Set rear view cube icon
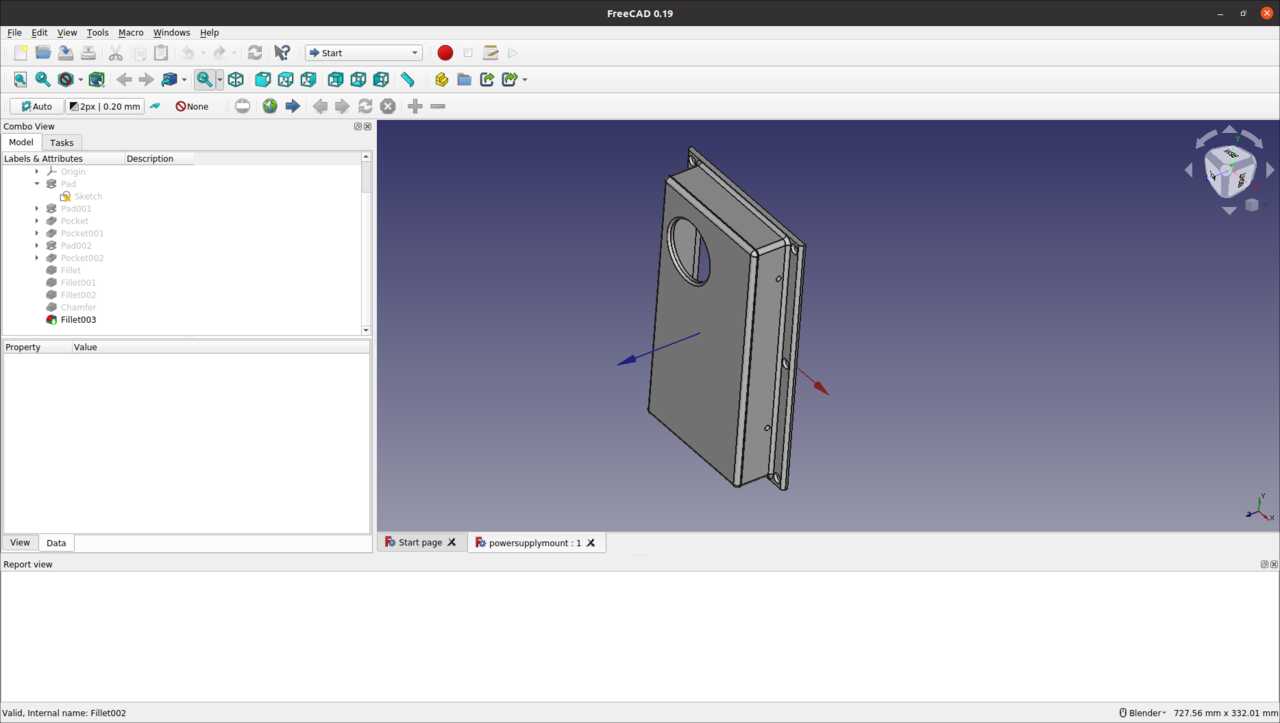Image resolution: width=1280 pixels, height=723 pixels. [x=336, y=79]
